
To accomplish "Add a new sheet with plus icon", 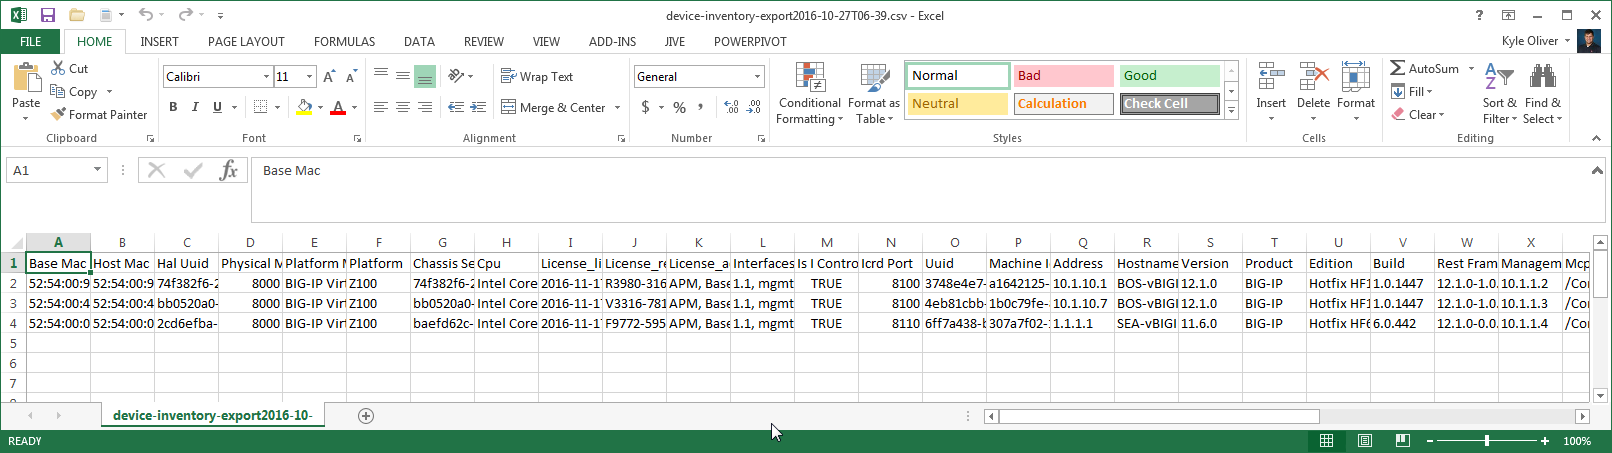I will coord(366,416).
